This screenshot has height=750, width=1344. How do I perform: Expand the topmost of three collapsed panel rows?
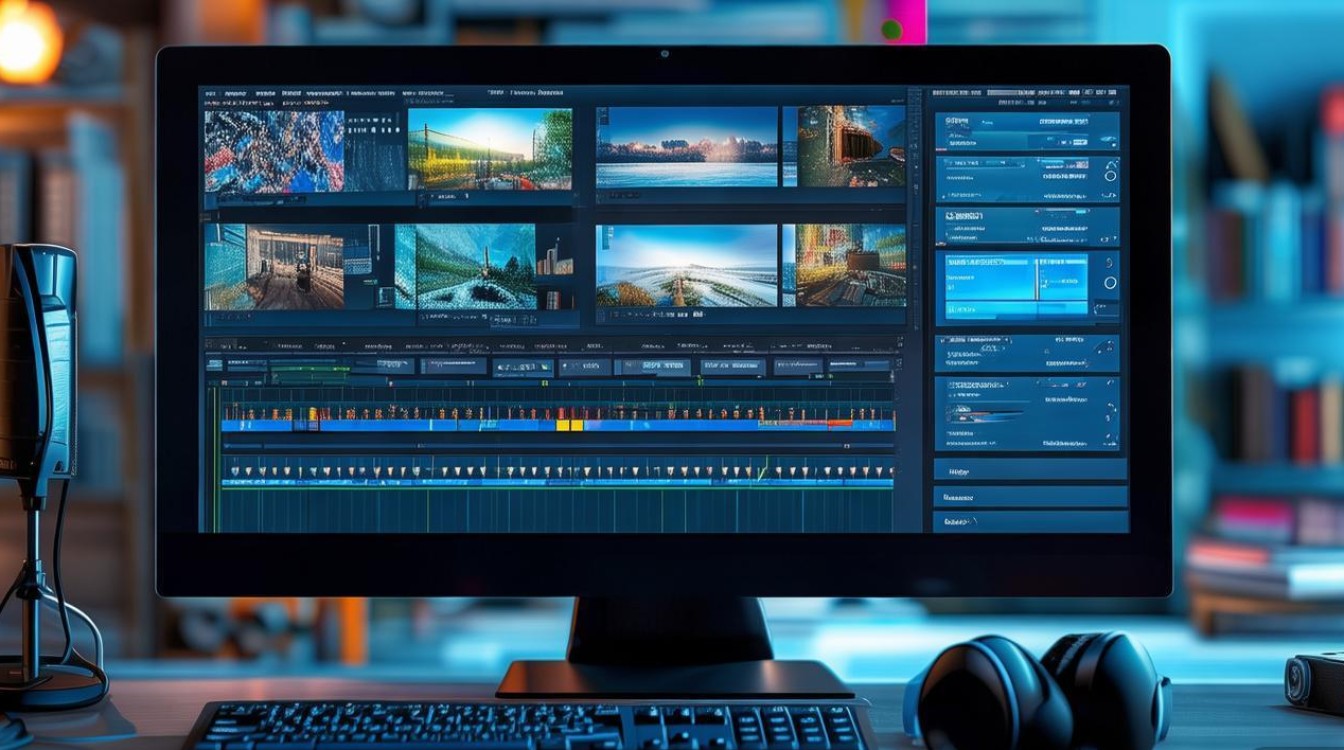coord(1030,469)
